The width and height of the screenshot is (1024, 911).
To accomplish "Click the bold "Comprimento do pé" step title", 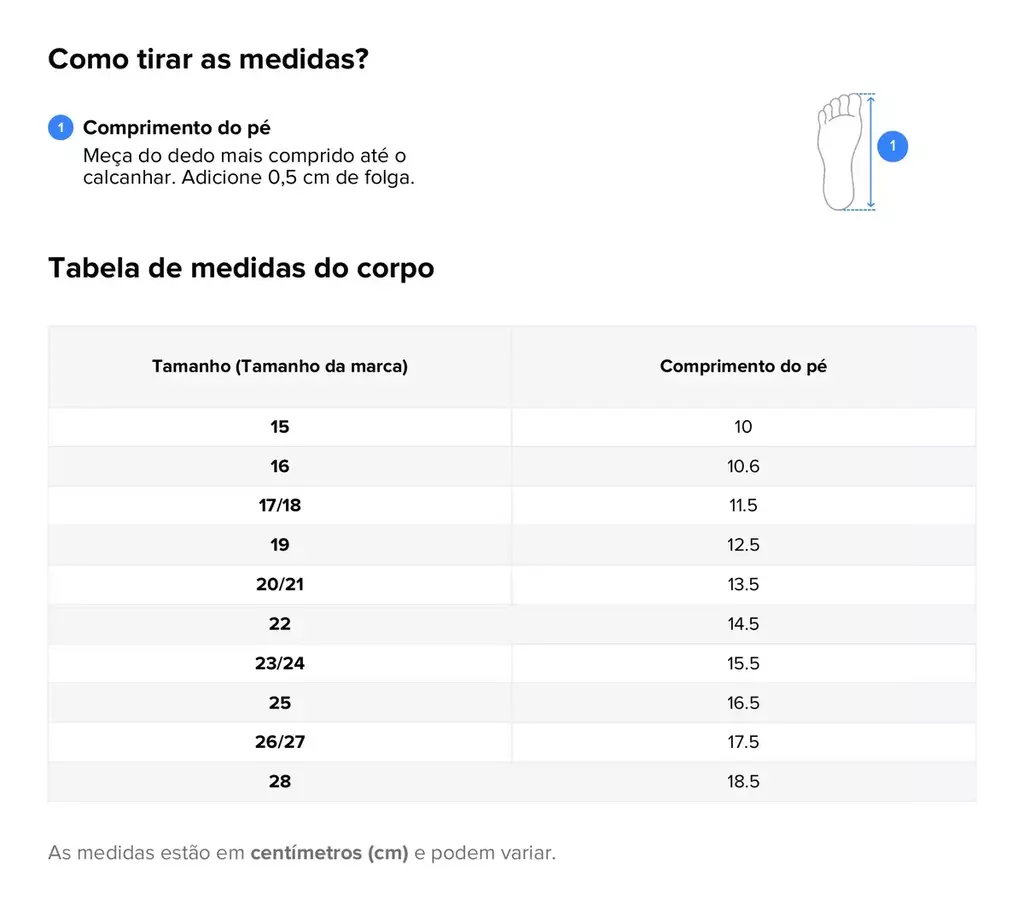I will [176, 128].
